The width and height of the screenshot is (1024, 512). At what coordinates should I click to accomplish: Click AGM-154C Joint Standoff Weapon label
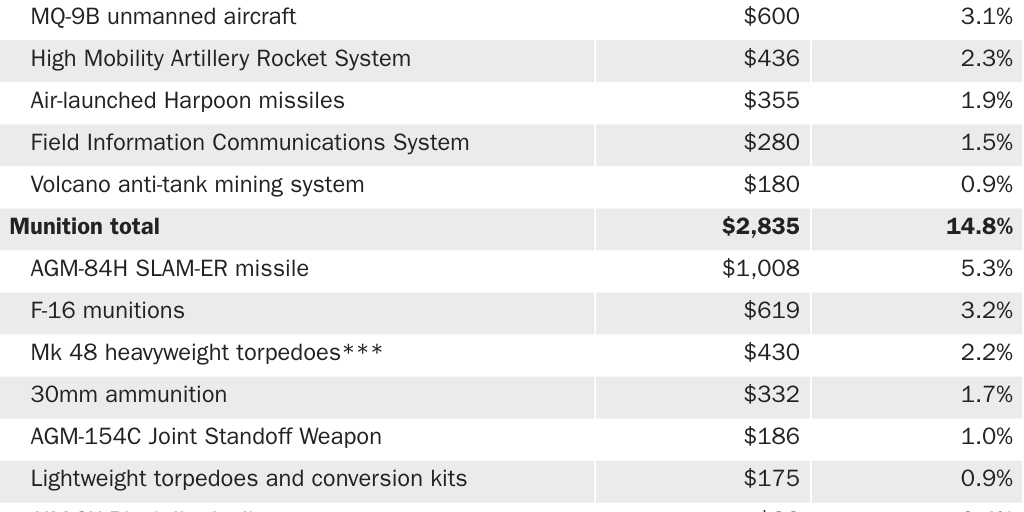[206, 437]
